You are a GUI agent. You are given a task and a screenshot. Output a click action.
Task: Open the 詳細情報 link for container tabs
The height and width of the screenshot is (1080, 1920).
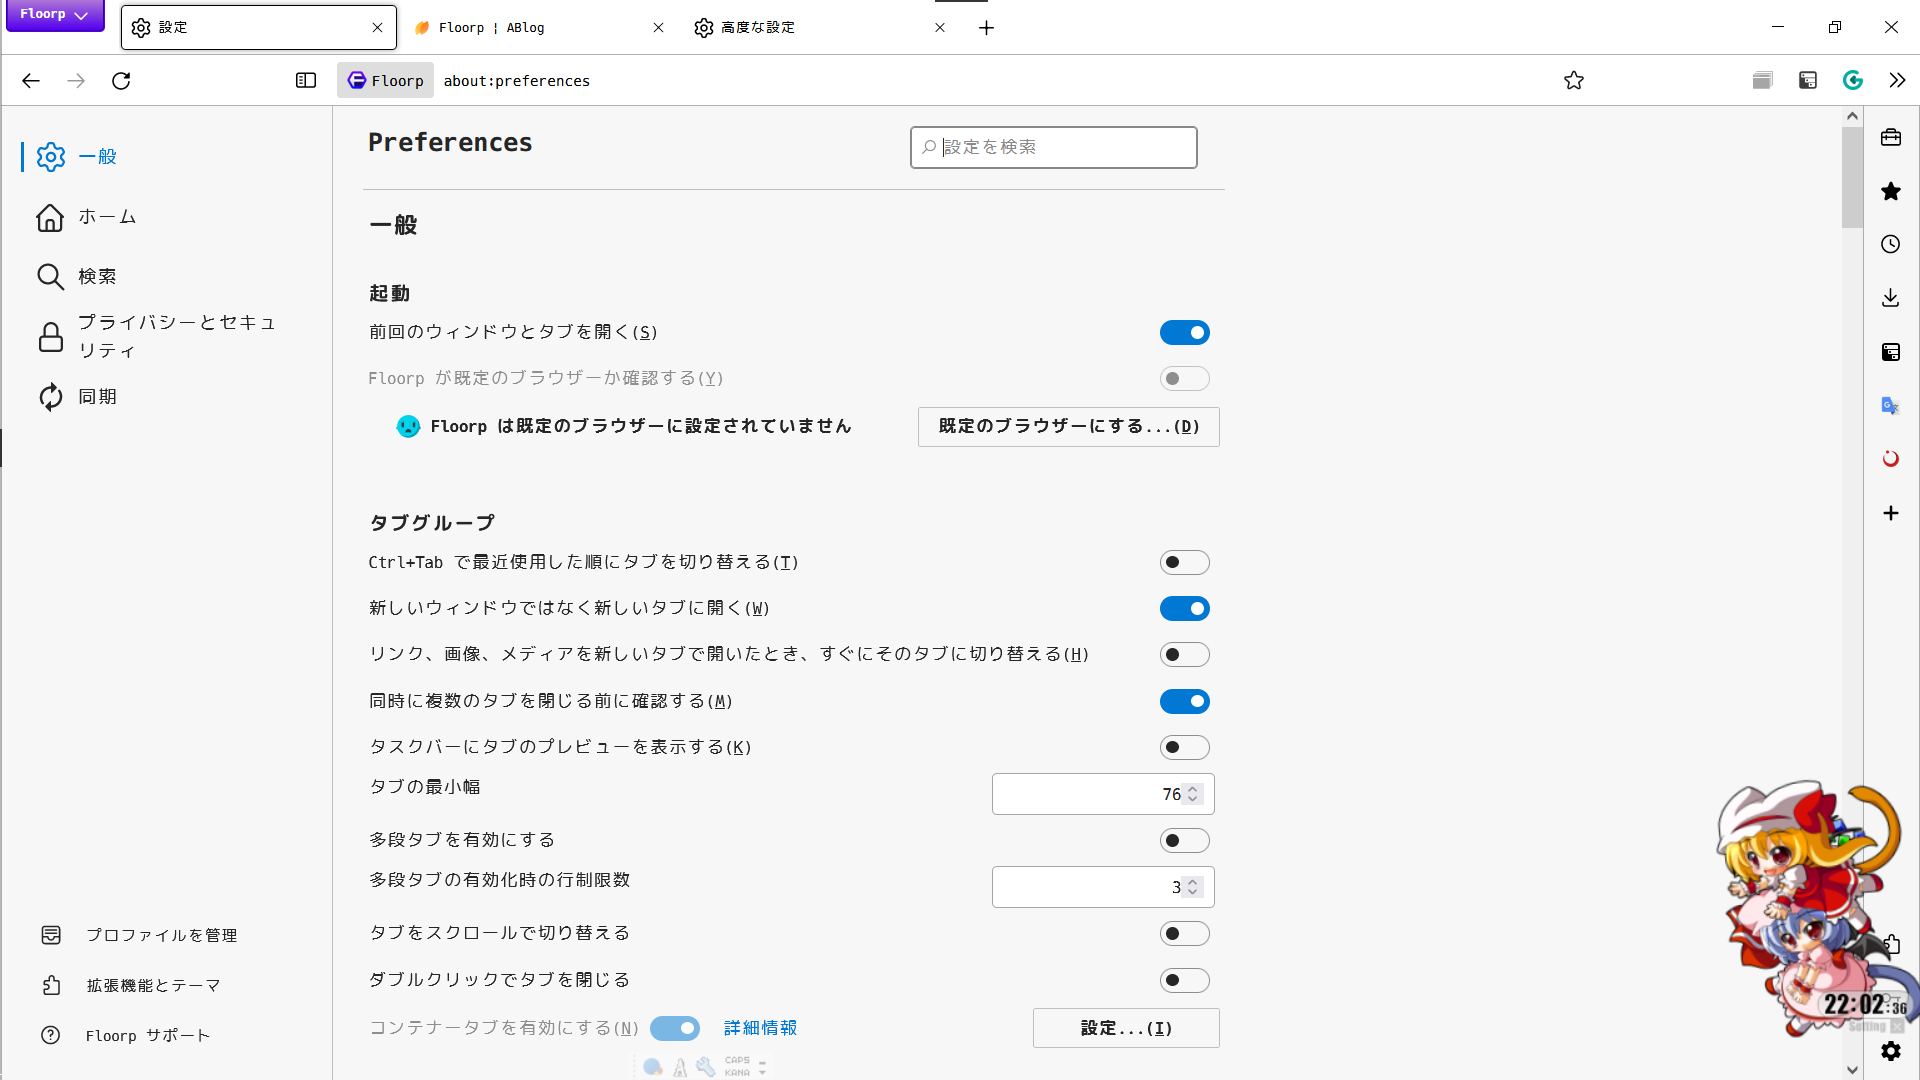(760, 1028)
